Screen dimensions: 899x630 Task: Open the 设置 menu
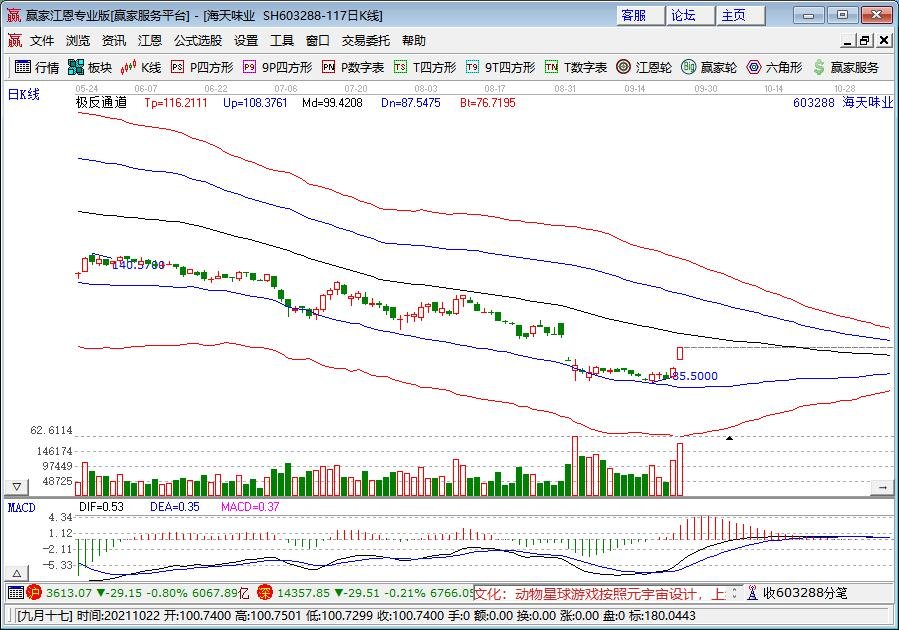246,41
